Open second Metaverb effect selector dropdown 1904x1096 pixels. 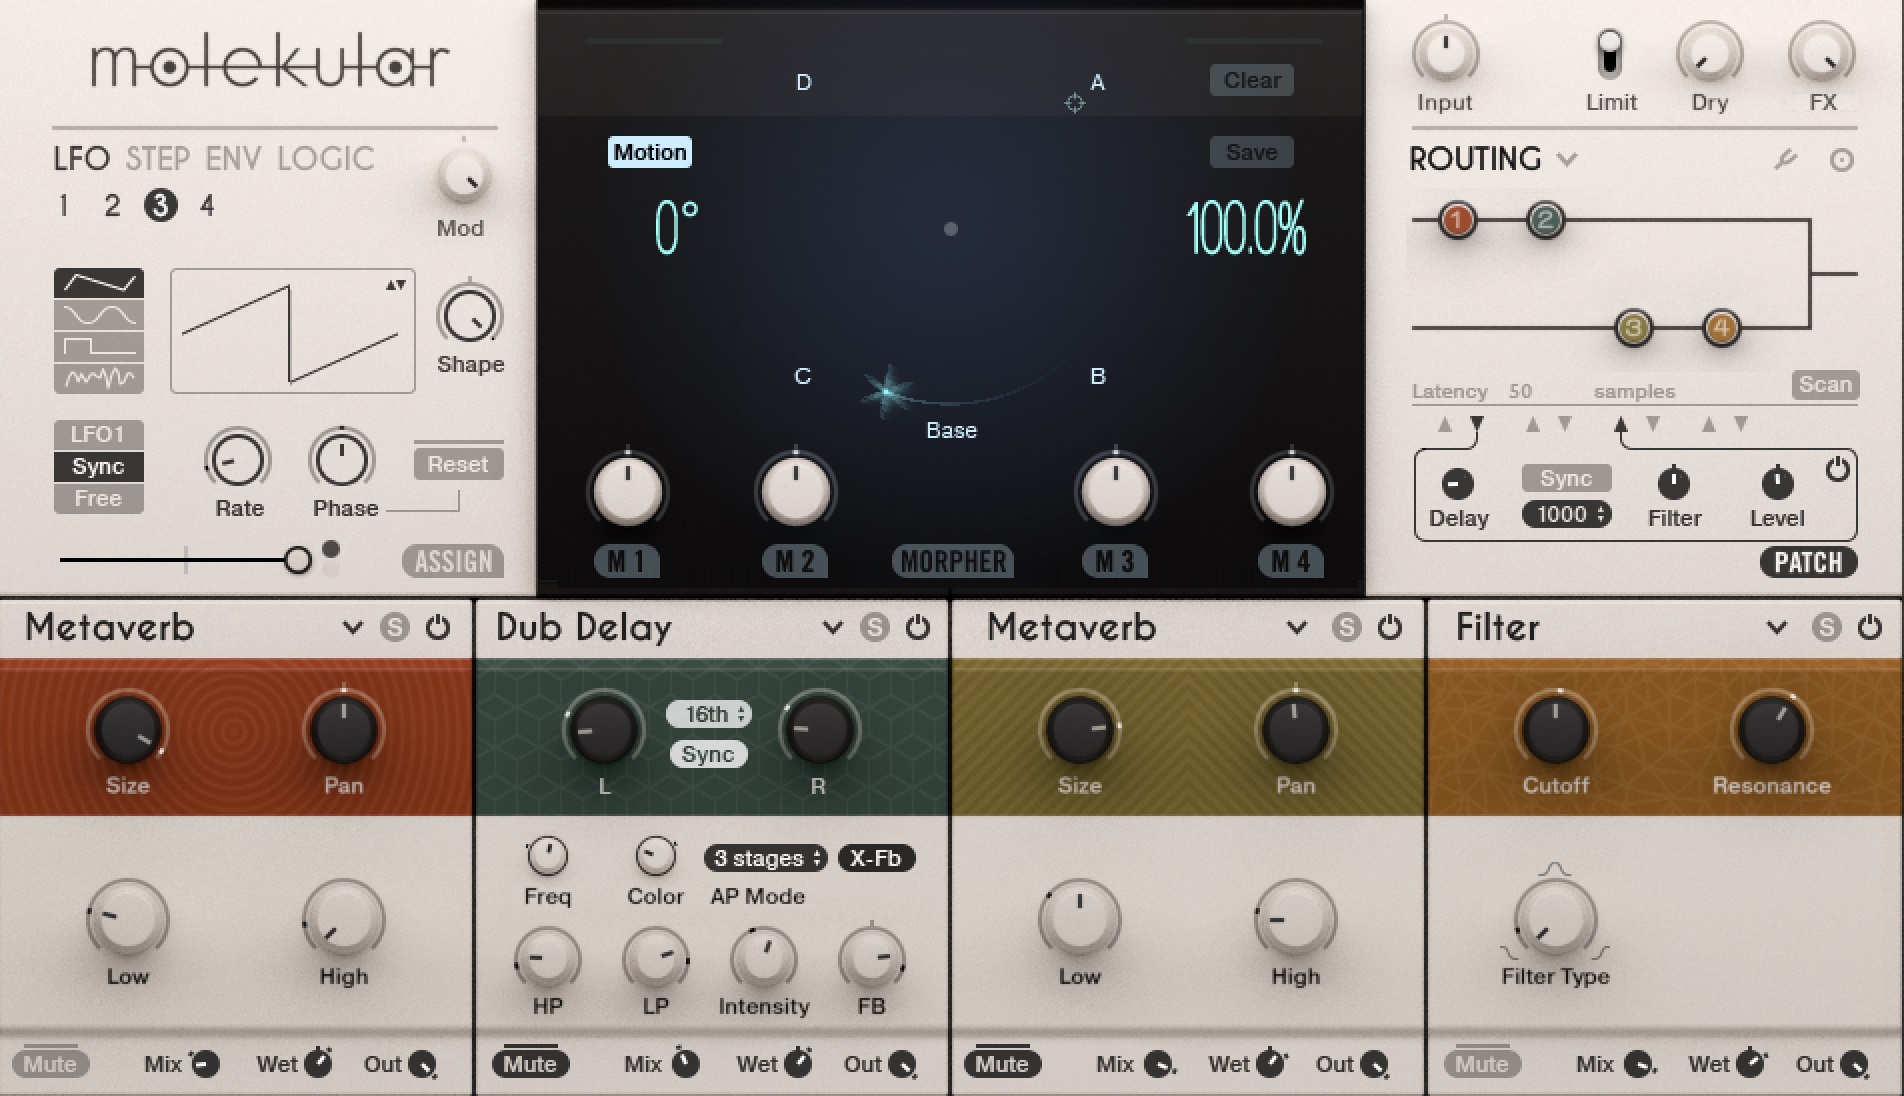1296,628
